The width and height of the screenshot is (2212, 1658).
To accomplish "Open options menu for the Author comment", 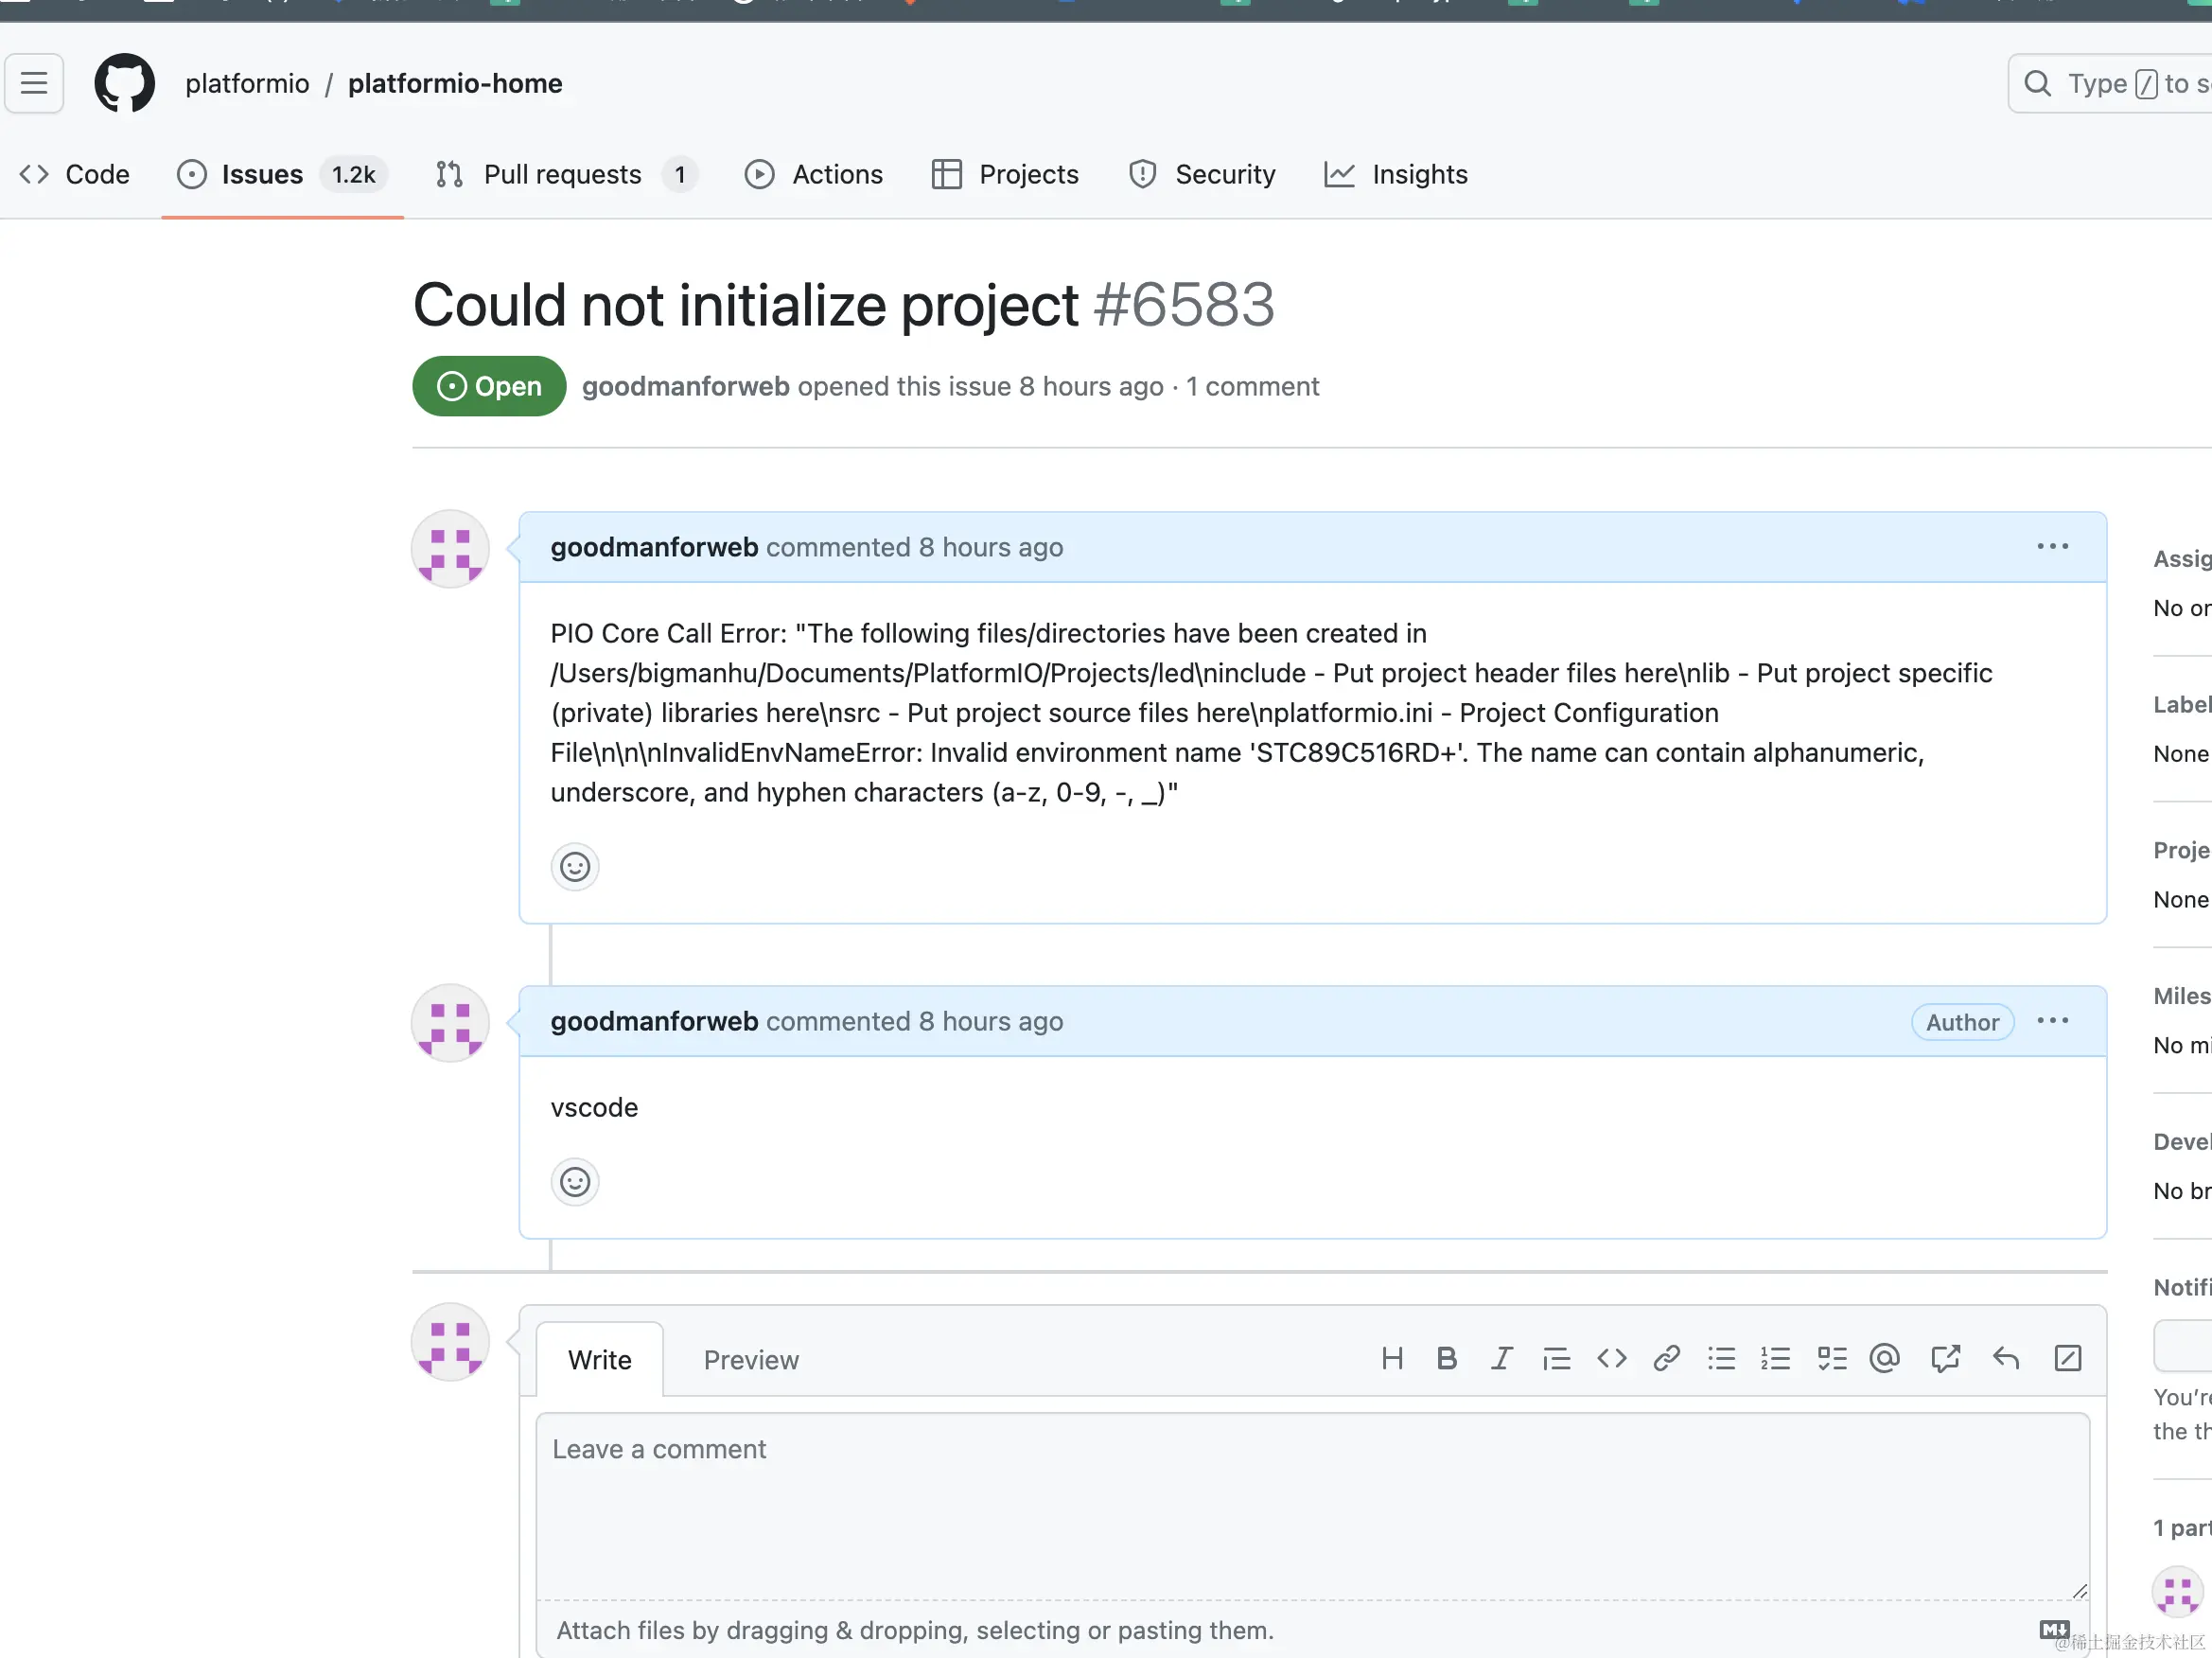I will [x=2052, y=1021].
